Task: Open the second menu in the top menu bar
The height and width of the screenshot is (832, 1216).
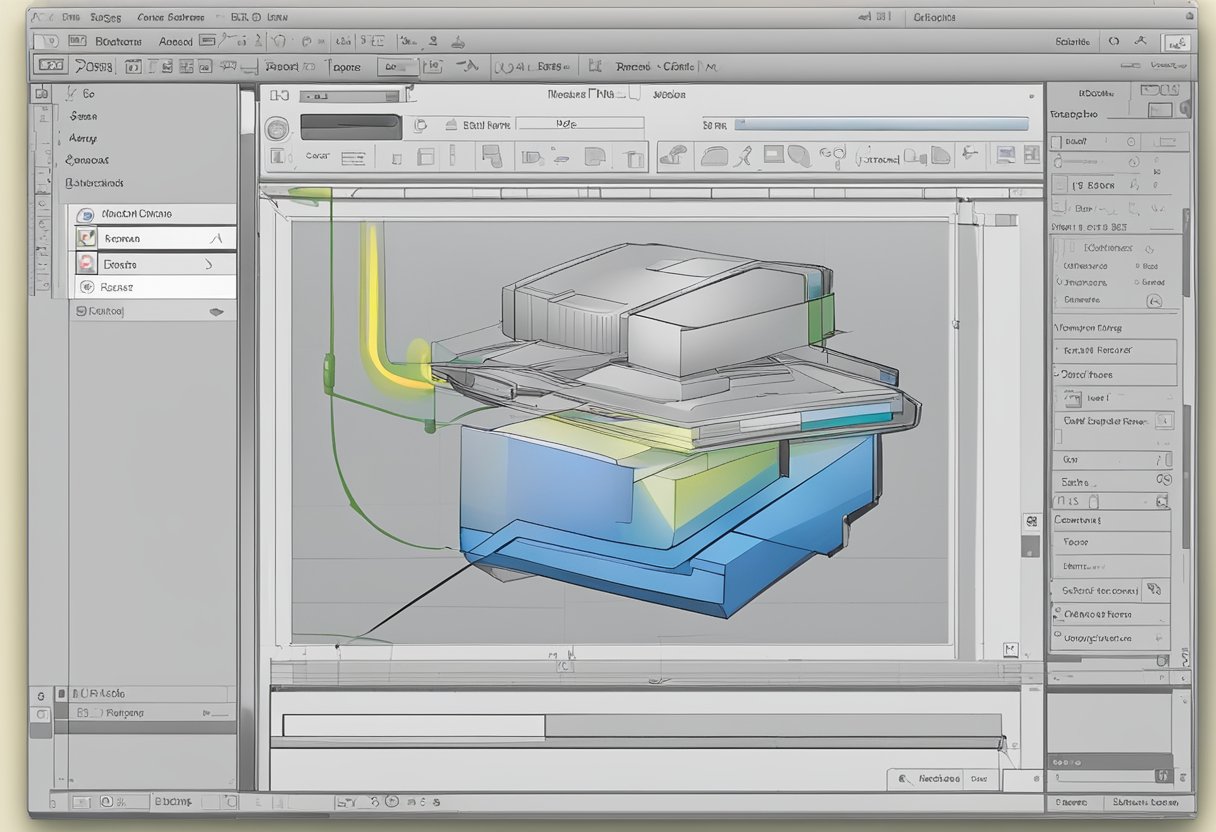Action: [x=105, y=17]
